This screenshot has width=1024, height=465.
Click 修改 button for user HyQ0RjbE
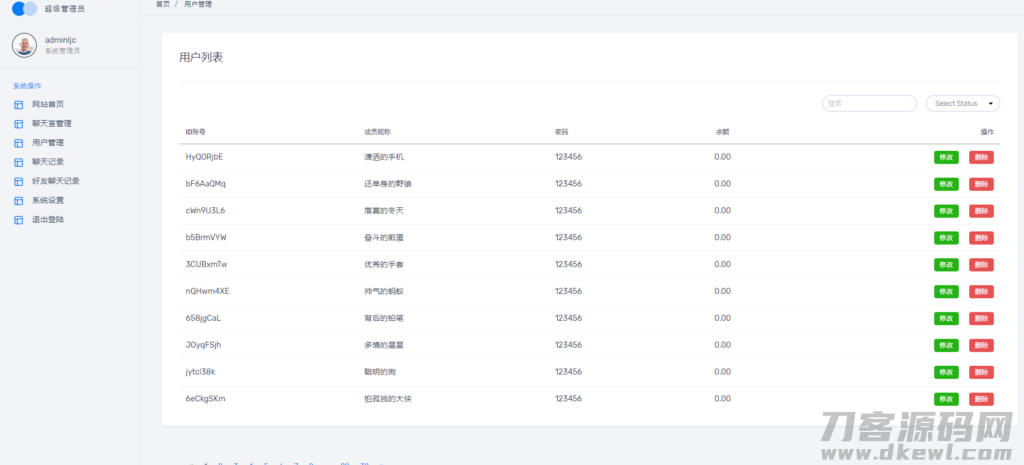pos(946,157)
